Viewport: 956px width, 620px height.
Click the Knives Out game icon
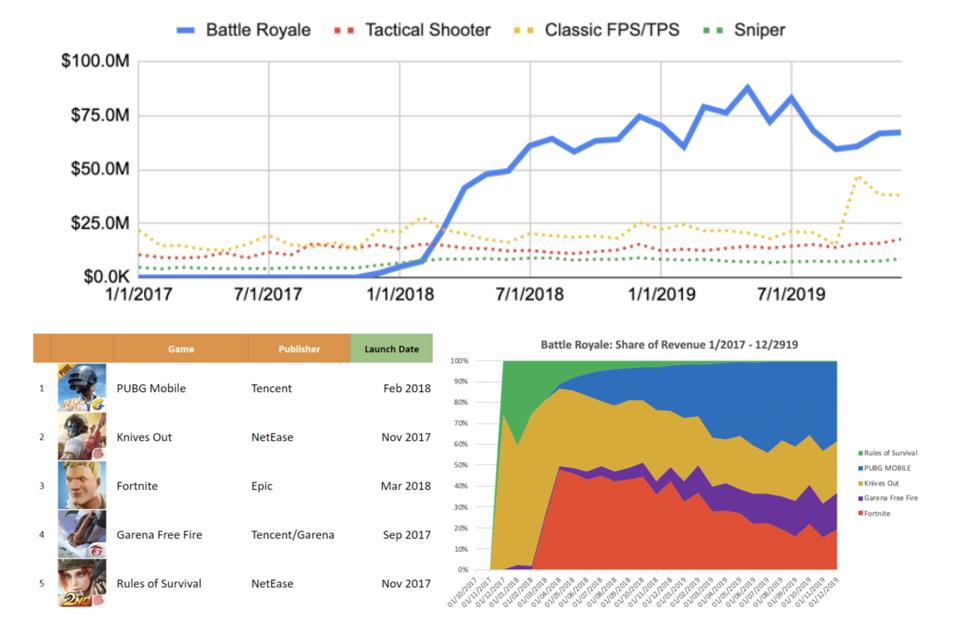[82, 436]
